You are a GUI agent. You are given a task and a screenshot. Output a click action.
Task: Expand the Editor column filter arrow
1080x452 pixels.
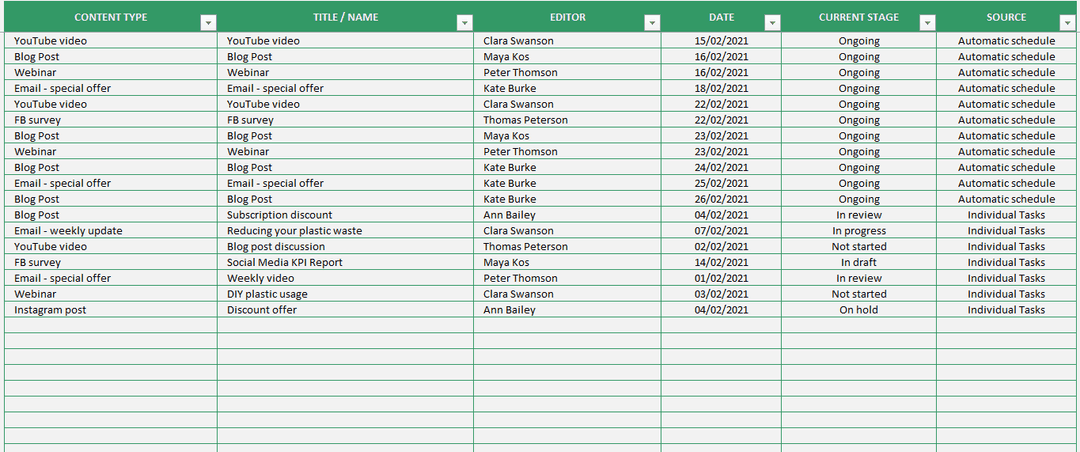point(652,23)
